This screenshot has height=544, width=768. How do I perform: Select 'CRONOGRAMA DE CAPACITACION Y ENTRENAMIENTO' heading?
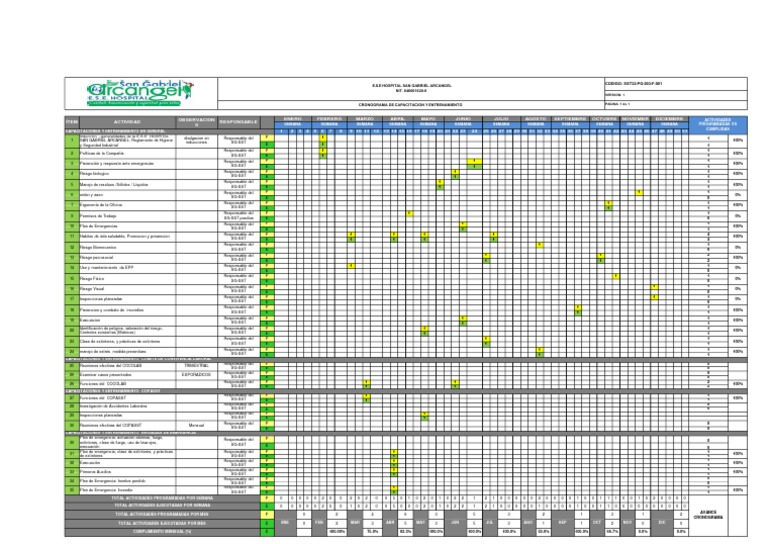[410, 105]
